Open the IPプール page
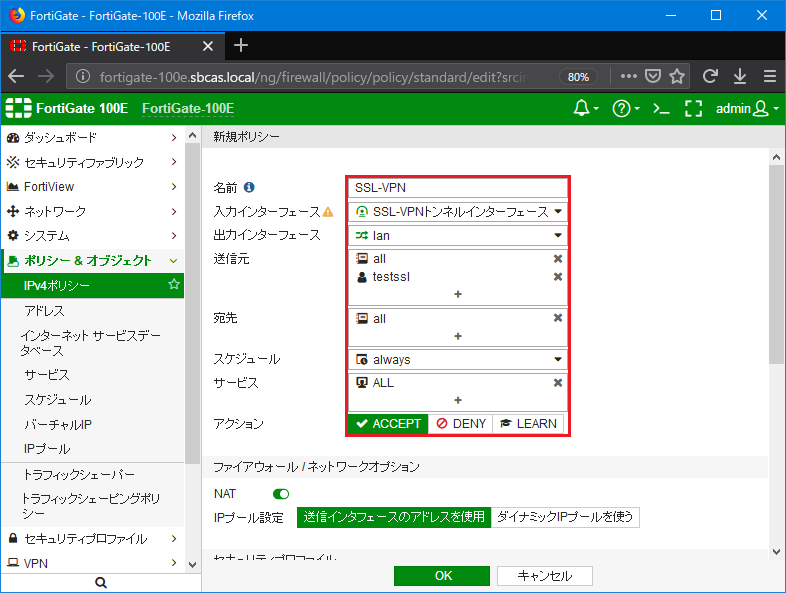This screenshot has height=593, width=786. coord(92,449)
